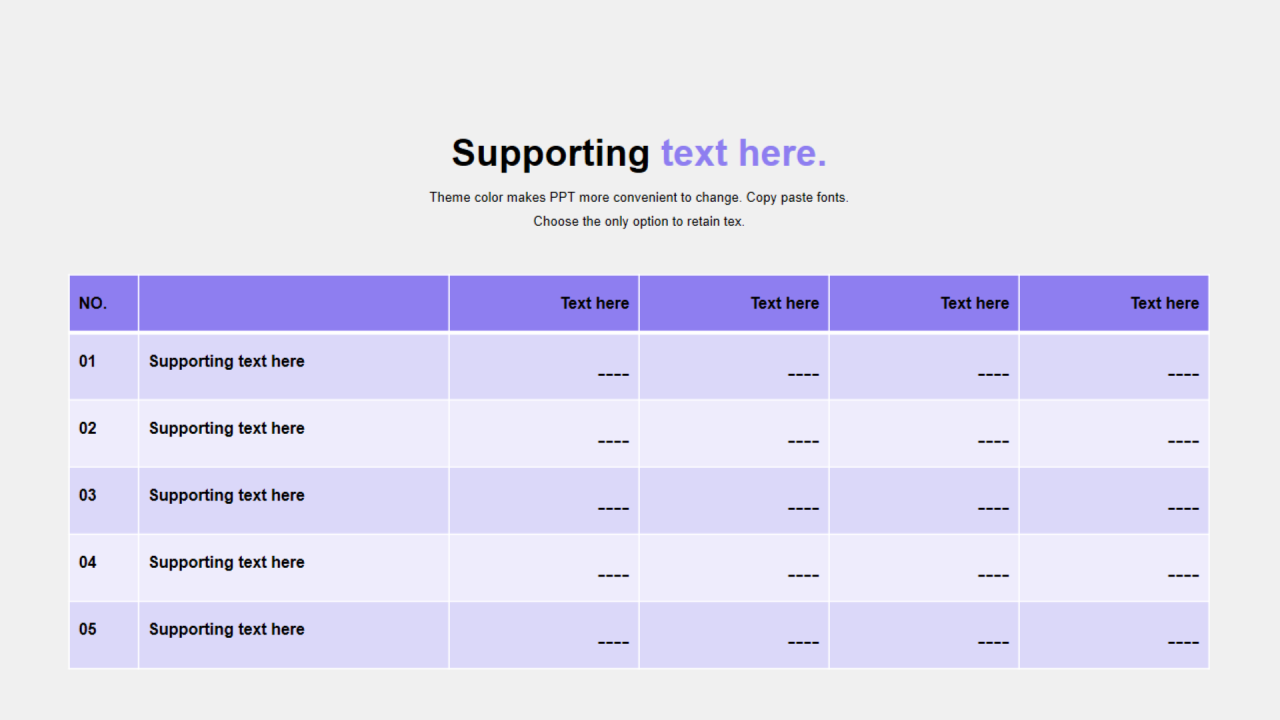Select the third 'Text here' column header

(x=924, y=303)
